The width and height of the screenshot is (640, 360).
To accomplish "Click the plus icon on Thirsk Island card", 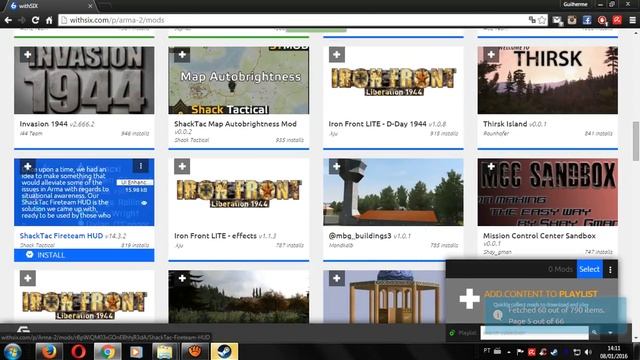I will click(x=491, y=54).
